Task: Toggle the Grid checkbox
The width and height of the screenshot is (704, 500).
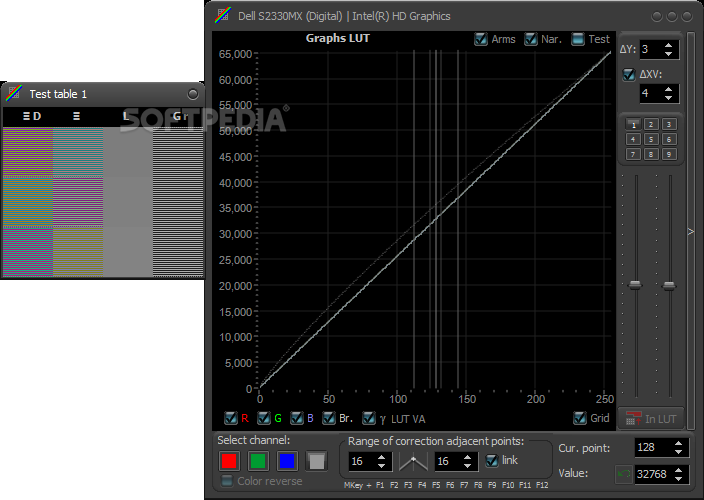Action: (580, 418)
